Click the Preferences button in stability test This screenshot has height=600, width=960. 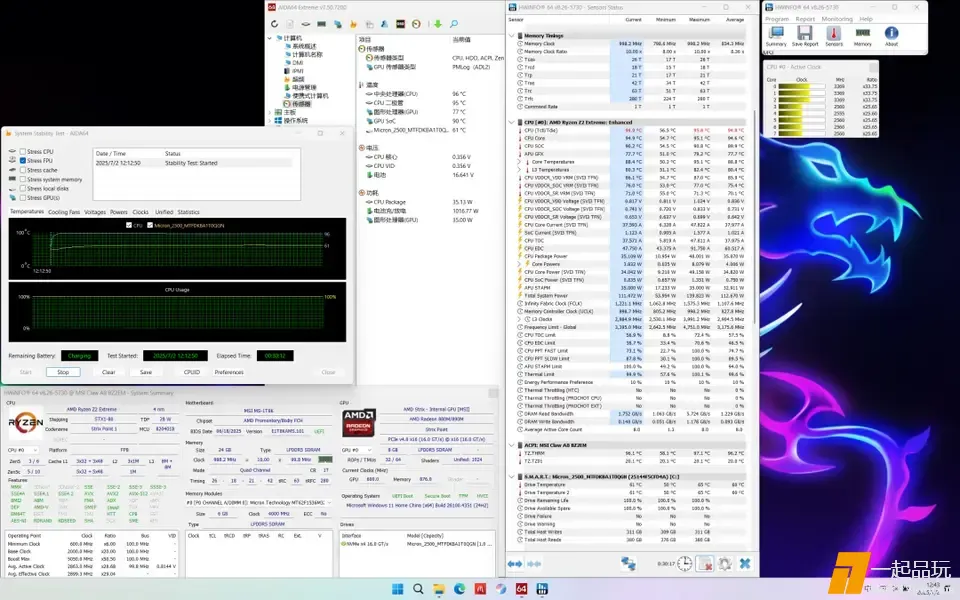[229, 372]
